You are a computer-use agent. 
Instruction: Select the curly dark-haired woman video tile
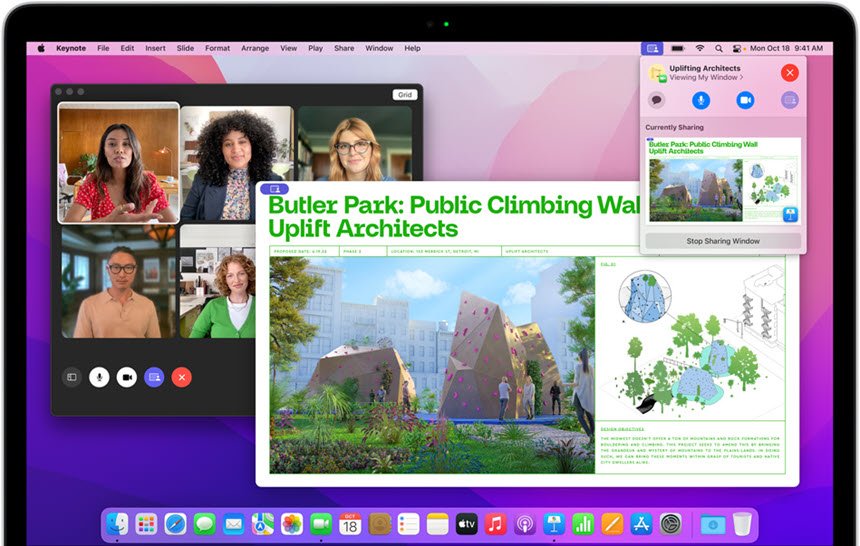[x=237, y=163]
